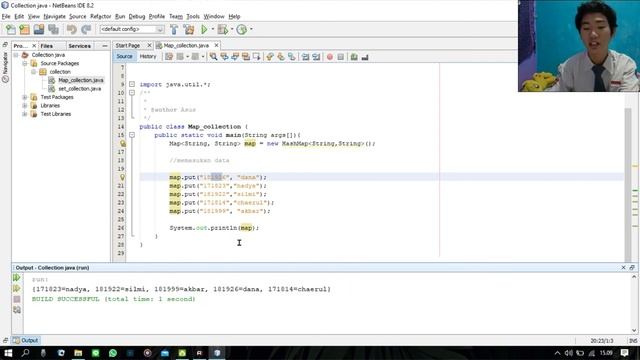Switch to the Start Page tab
This screenshot has width=640, height=360.
(128, 45)
